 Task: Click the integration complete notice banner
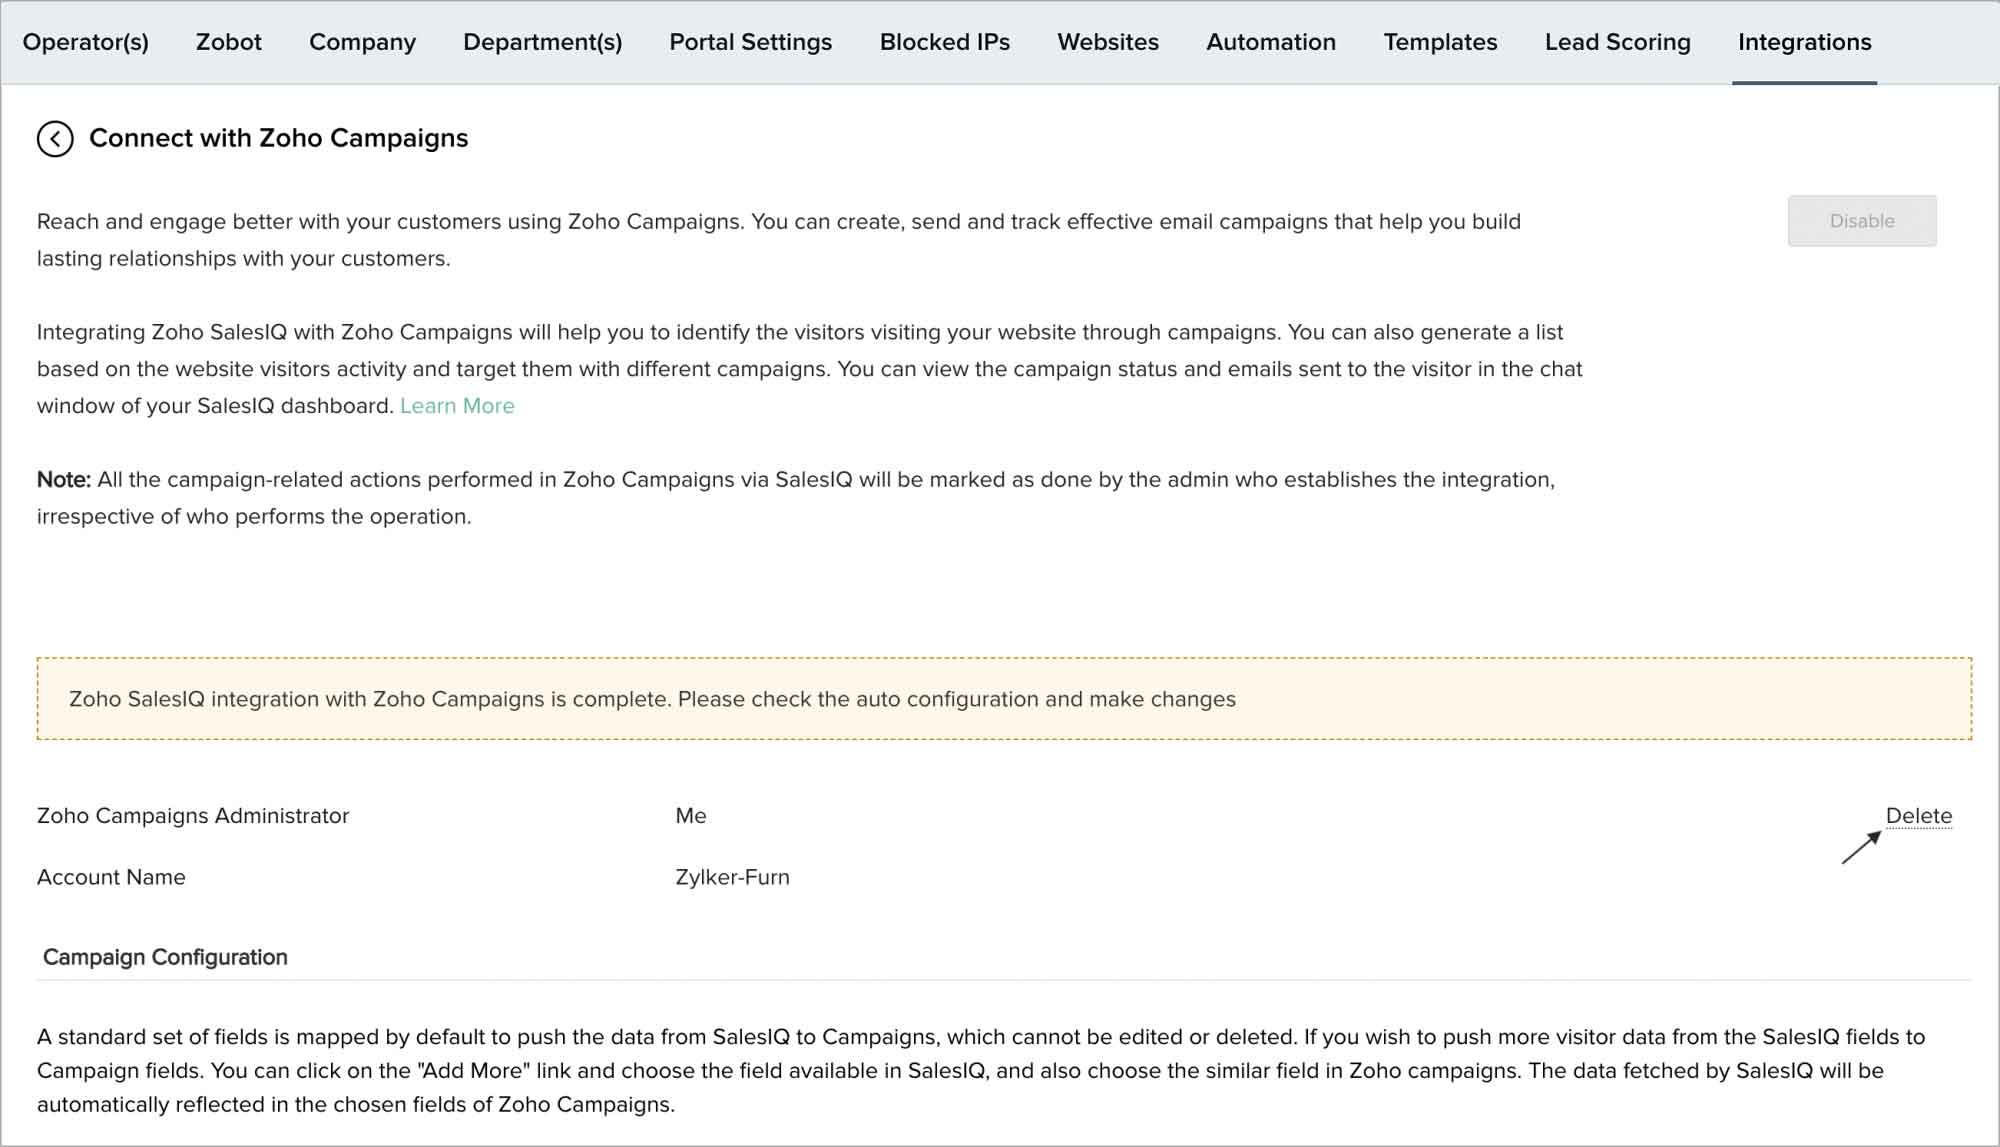(x=1004, y=699)
